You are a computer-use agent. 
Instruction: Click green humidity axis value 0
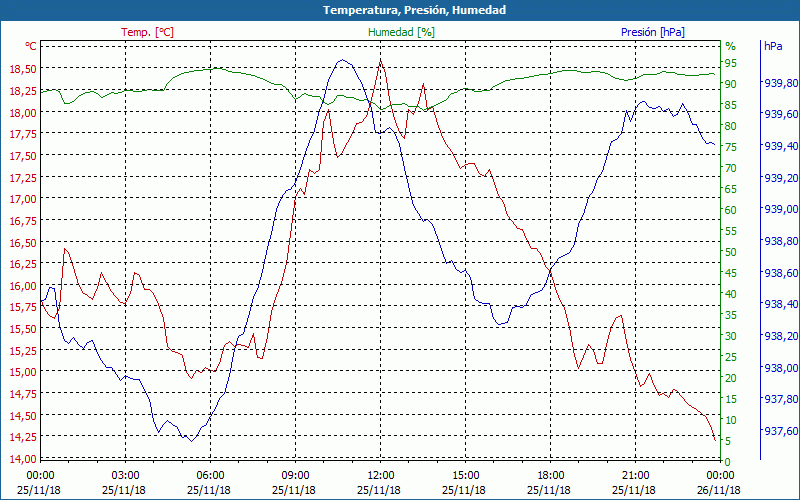728,462
